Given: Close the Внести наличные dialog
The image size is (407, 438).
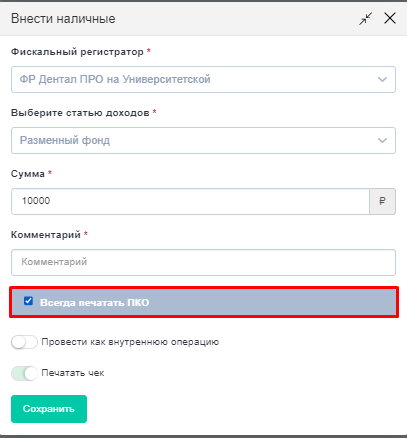Looking at the screenshot, I should click(390, 18).
